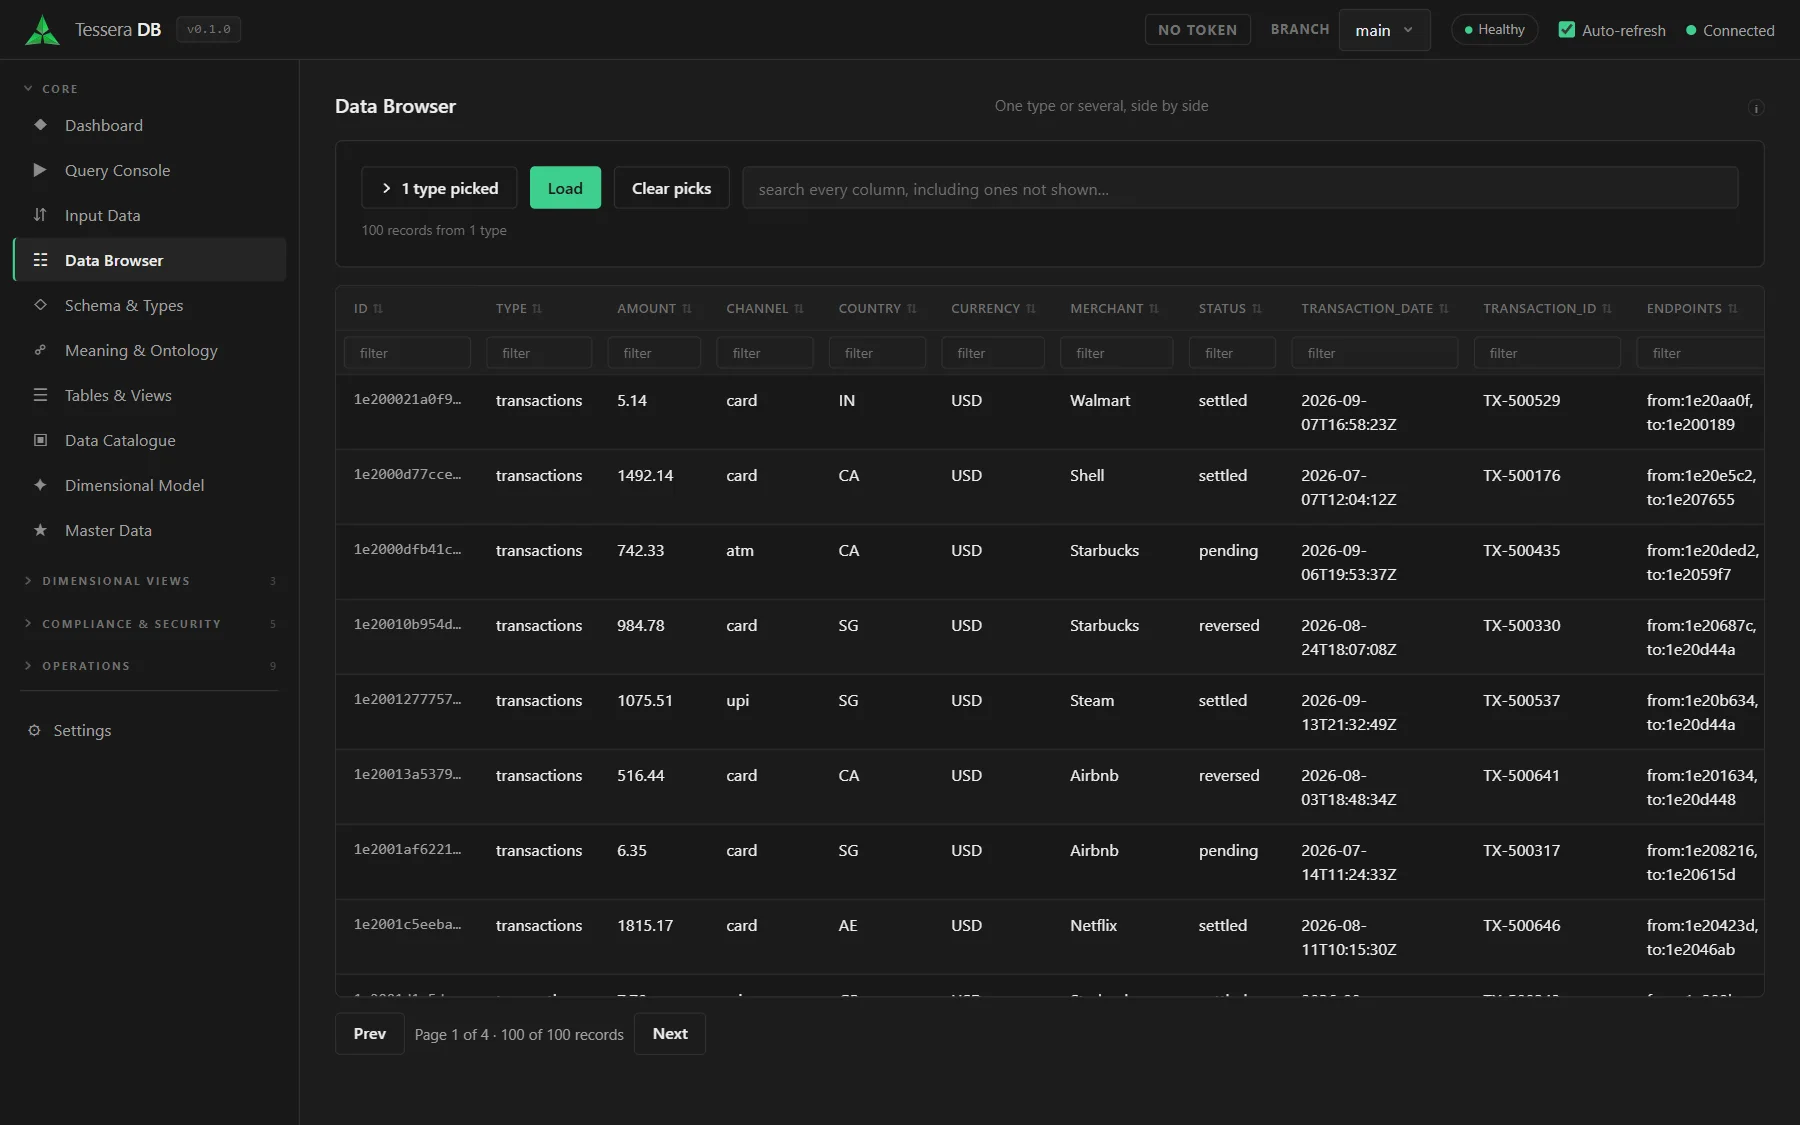Open Input Data page
Viewport: 1800px width, 1125px height.
pyautogui.click(x=150, y=215)
